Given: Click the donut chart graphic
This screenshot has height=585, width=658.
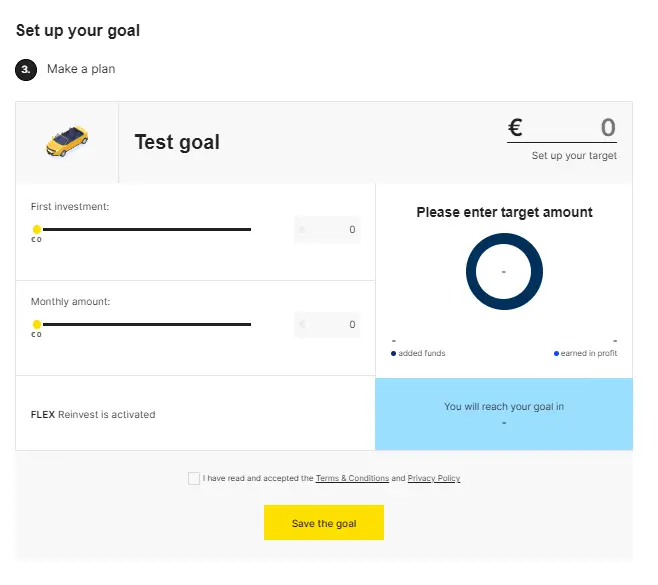Looking at the screenshot, I should click(504, 272).
